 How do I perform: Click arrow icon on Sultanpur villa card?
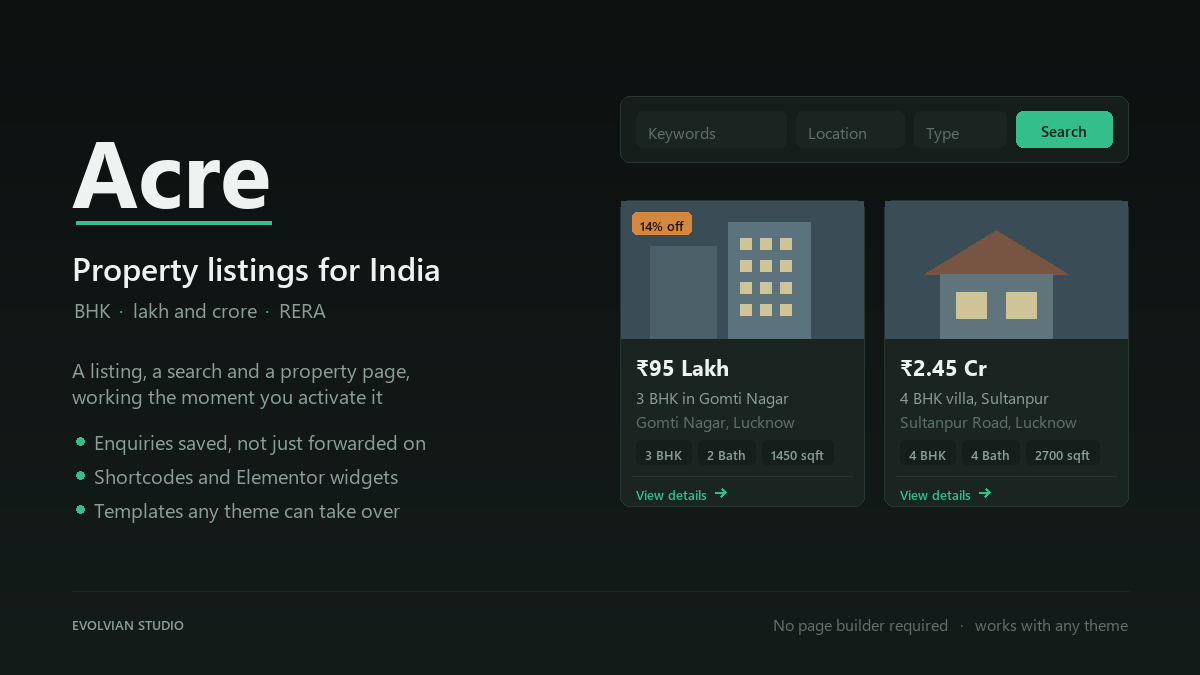tap(985, 493)
